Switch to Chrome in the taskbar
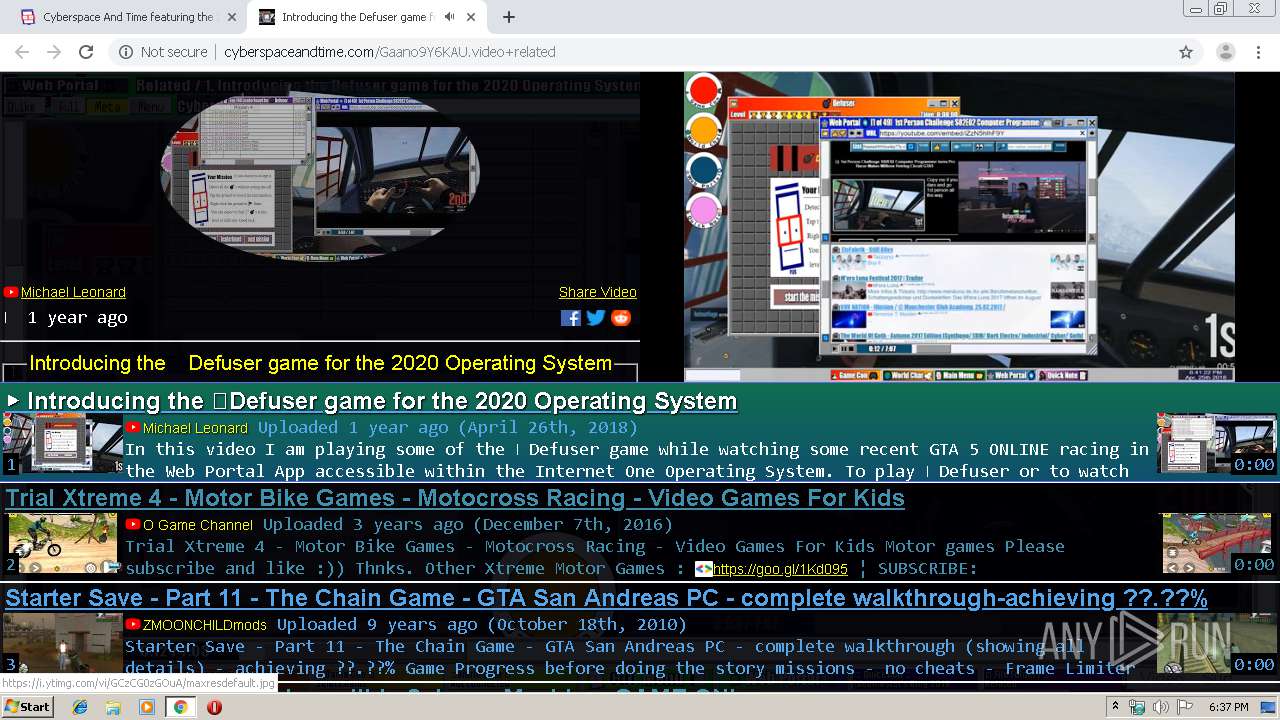The image size is (1280, 720). [180, 707]
